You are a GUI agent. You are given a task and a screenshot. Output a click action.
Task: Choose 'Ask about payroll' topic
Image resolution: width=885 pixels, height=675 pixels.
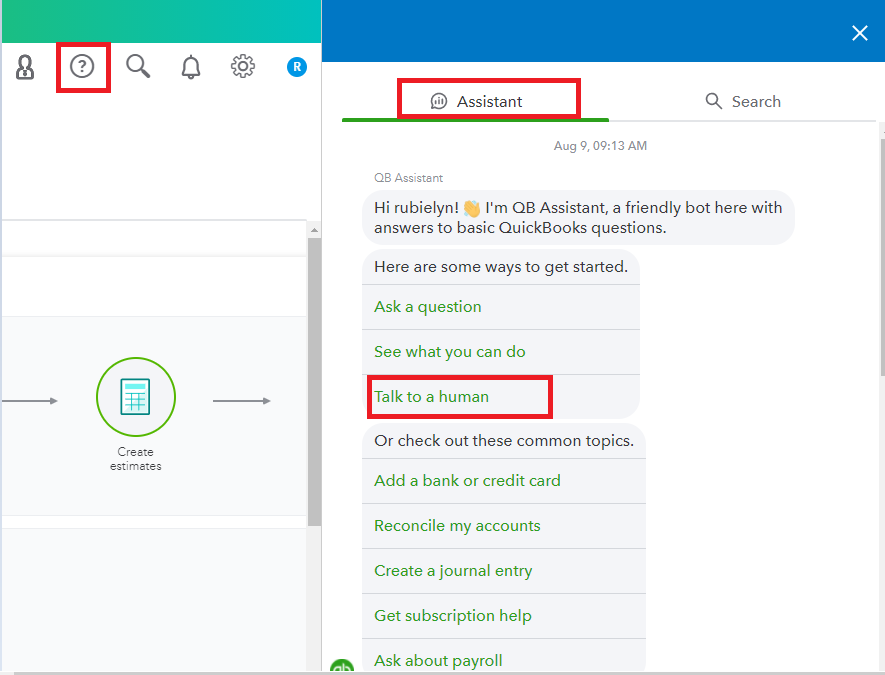[x=438, y=660]
